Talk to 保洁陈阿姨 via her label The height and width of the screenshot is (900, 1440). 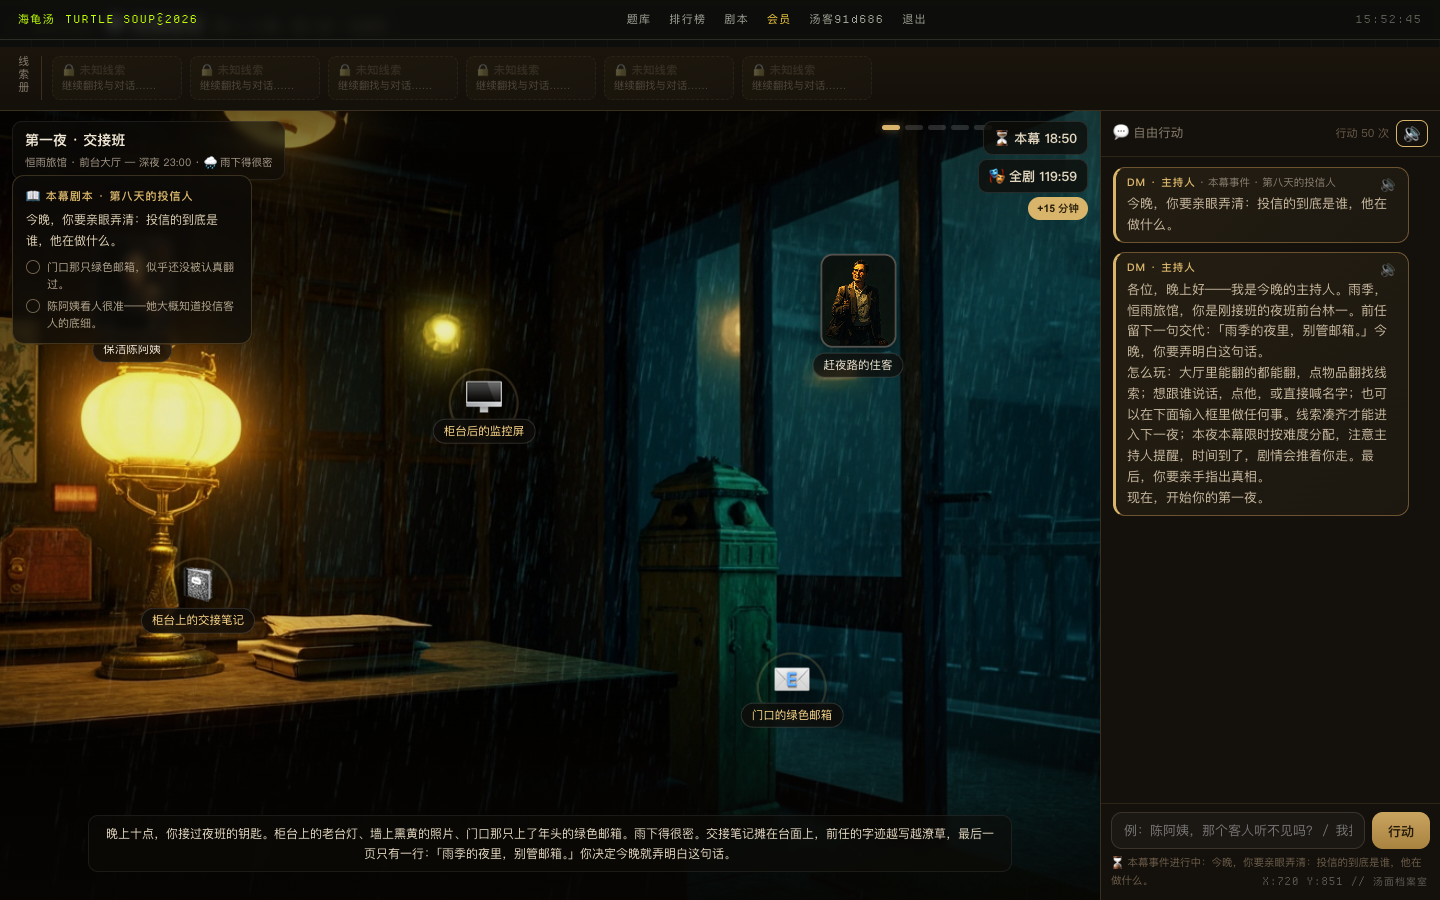coord(132,350)
